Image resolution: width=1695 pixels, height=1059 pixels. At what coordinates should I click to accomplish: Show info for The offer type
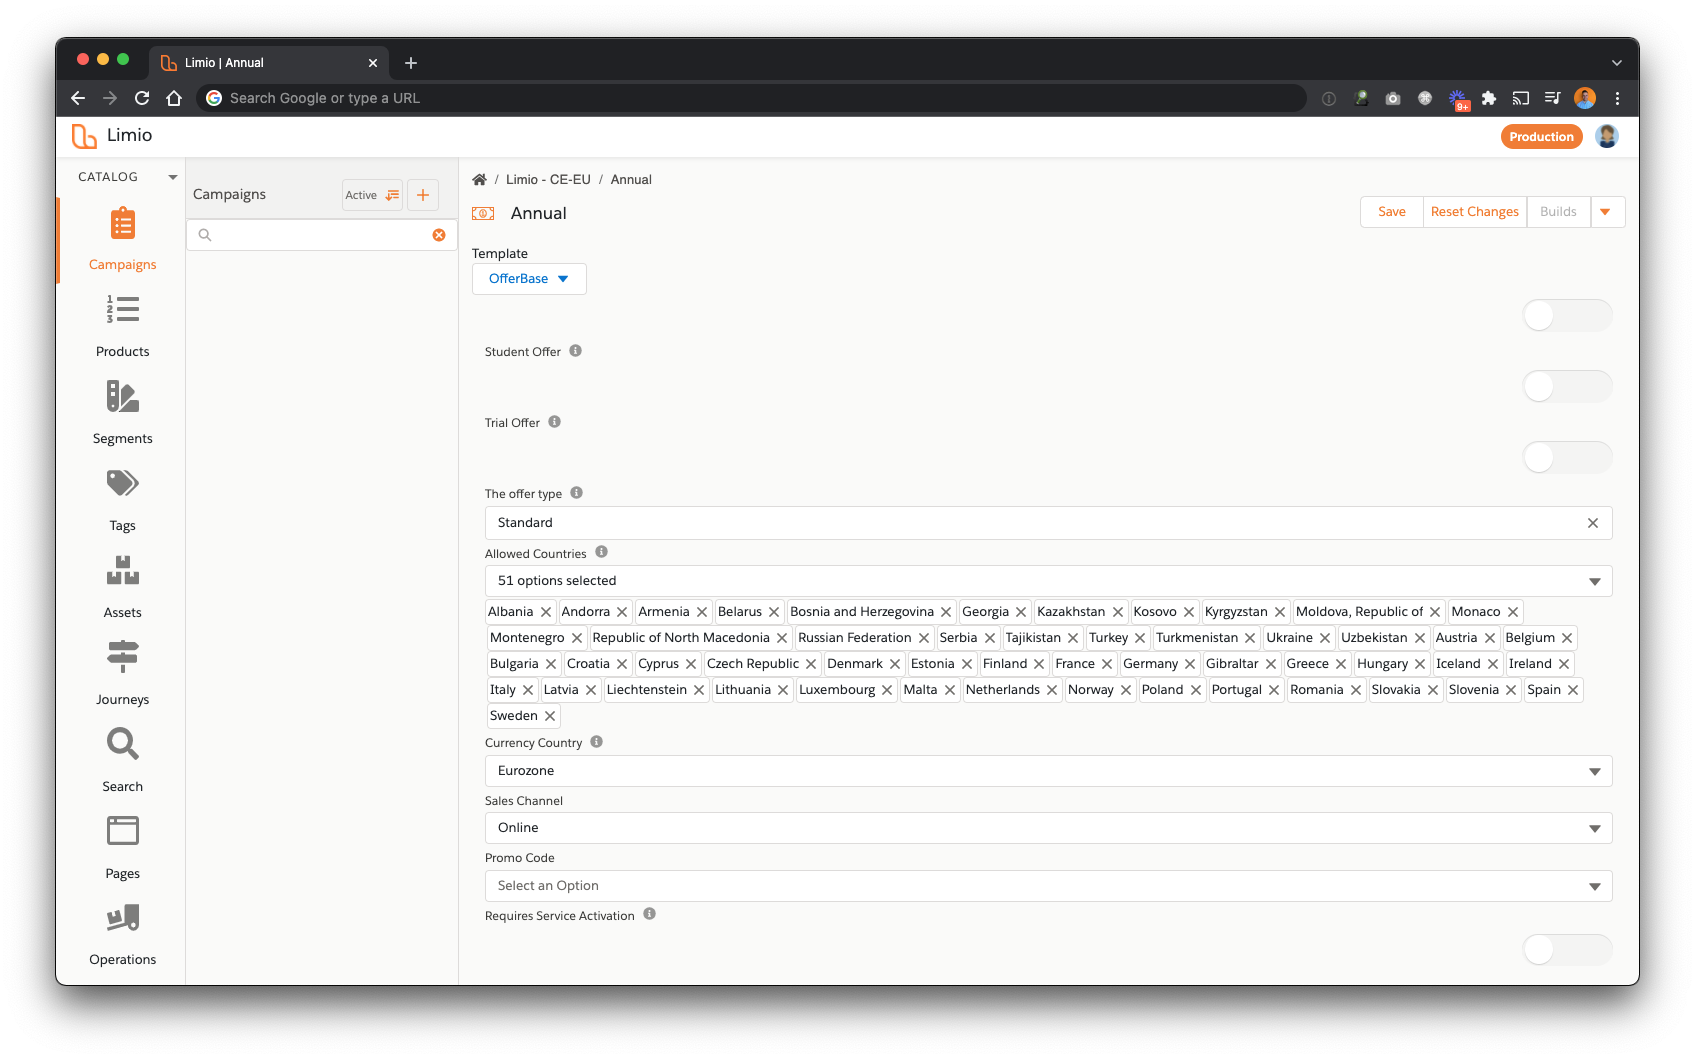pyautogui.click(x=577, y=493)
